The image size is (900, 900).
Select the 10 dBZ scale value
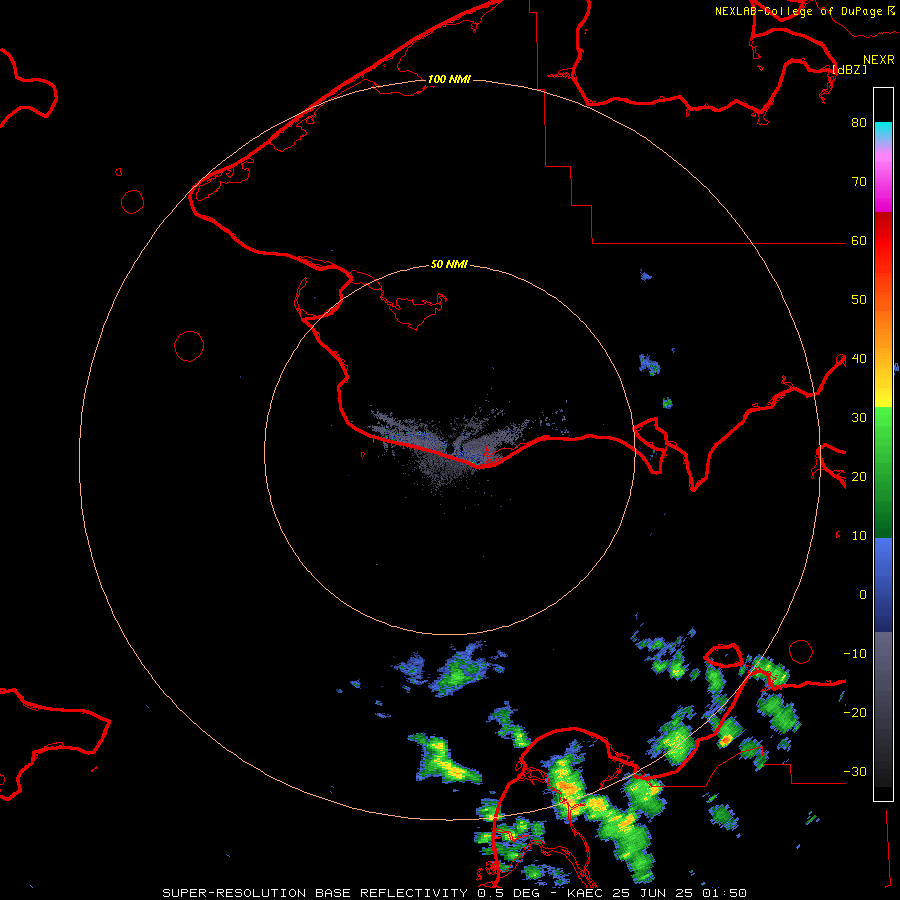click(859, 536)
